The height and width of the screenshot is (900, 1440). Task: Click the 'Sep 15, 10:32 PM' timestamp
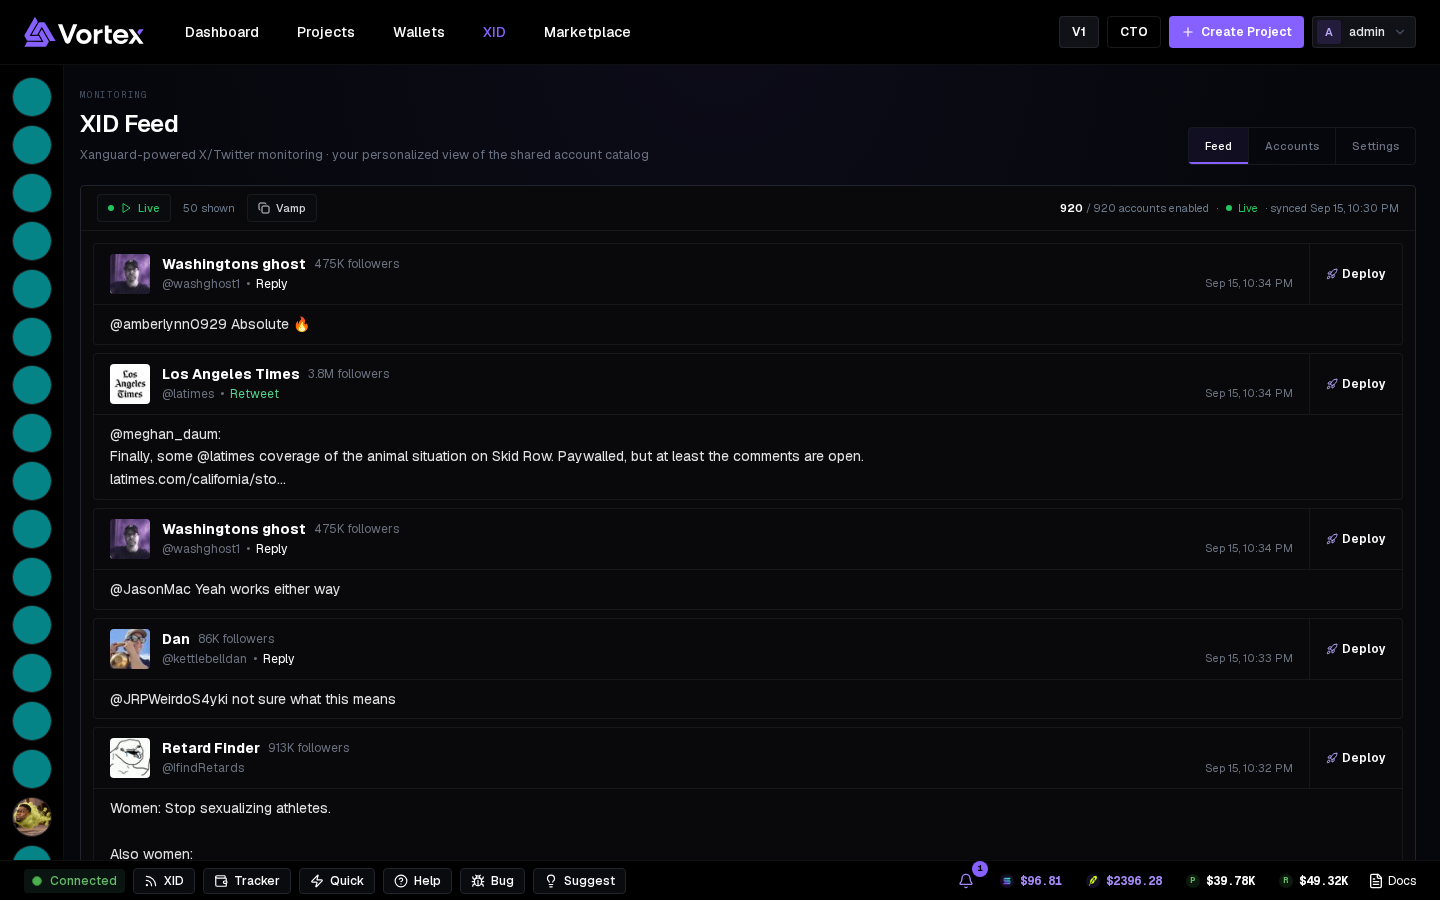(1249, 768)
